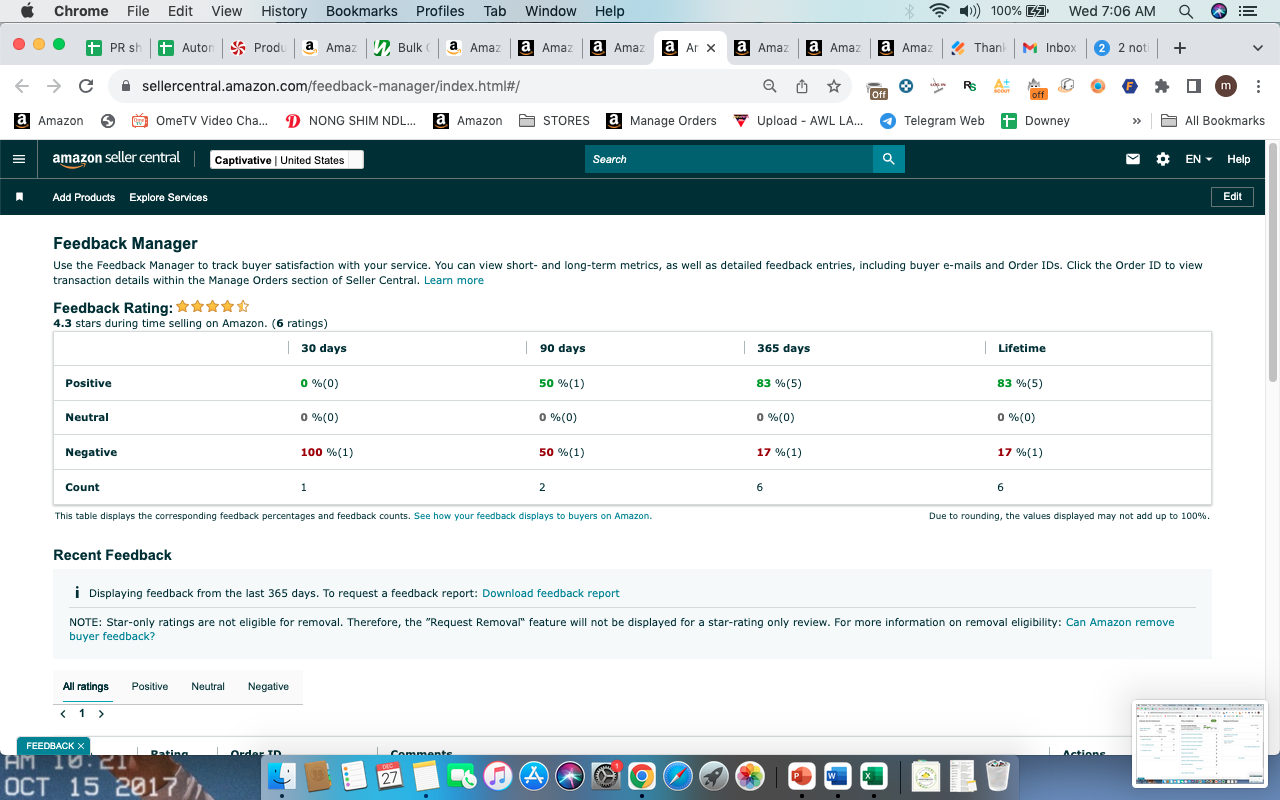Image resolution: width=1280 pixels, height=800 pixels.
Task: Launch Microsoft Word from the Dock
Action: [837, 775]
